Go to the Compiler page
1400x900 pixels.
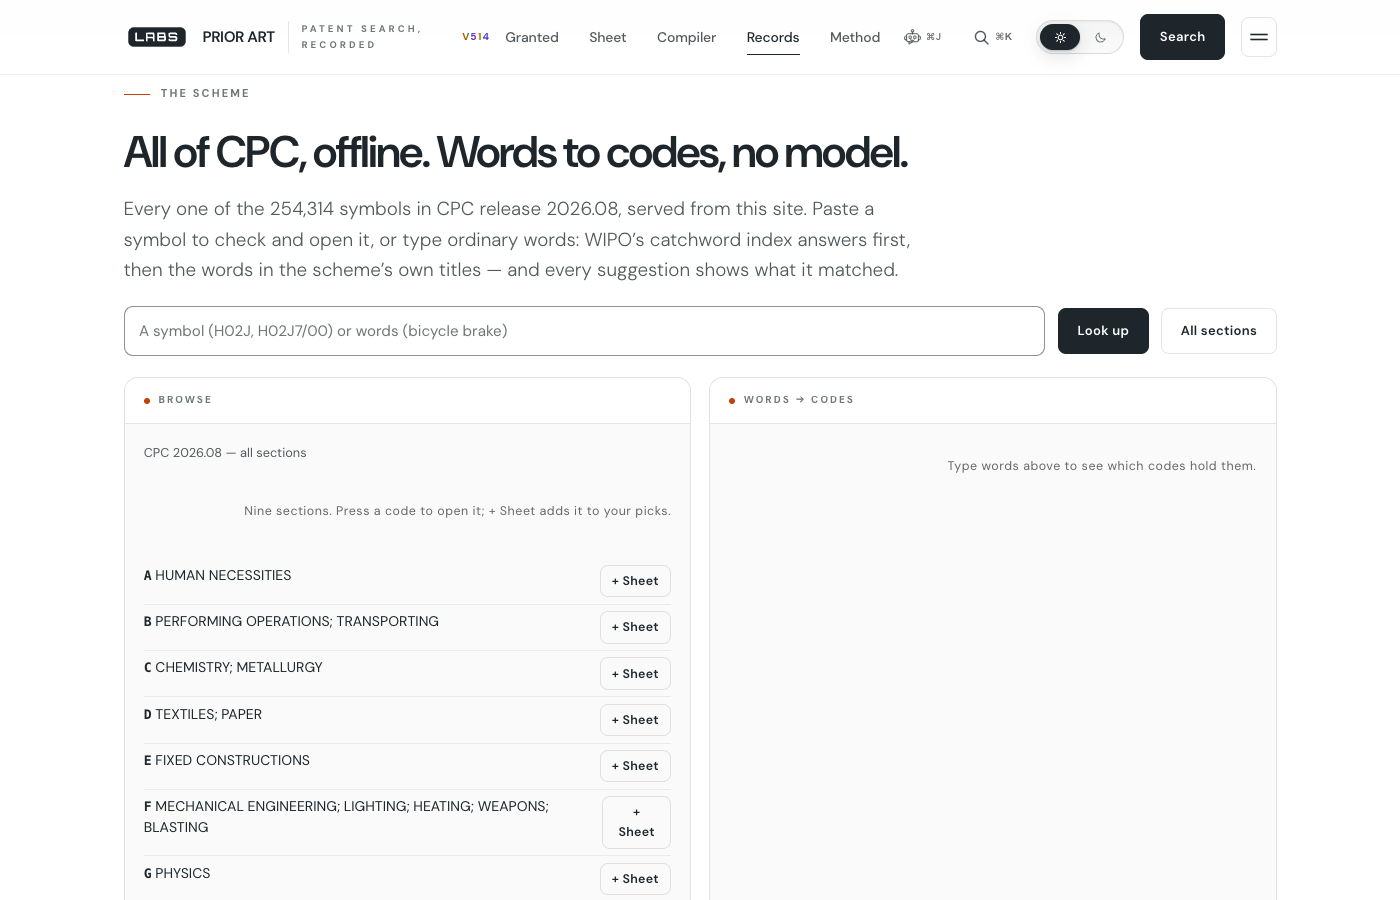[x=686, y=37]
